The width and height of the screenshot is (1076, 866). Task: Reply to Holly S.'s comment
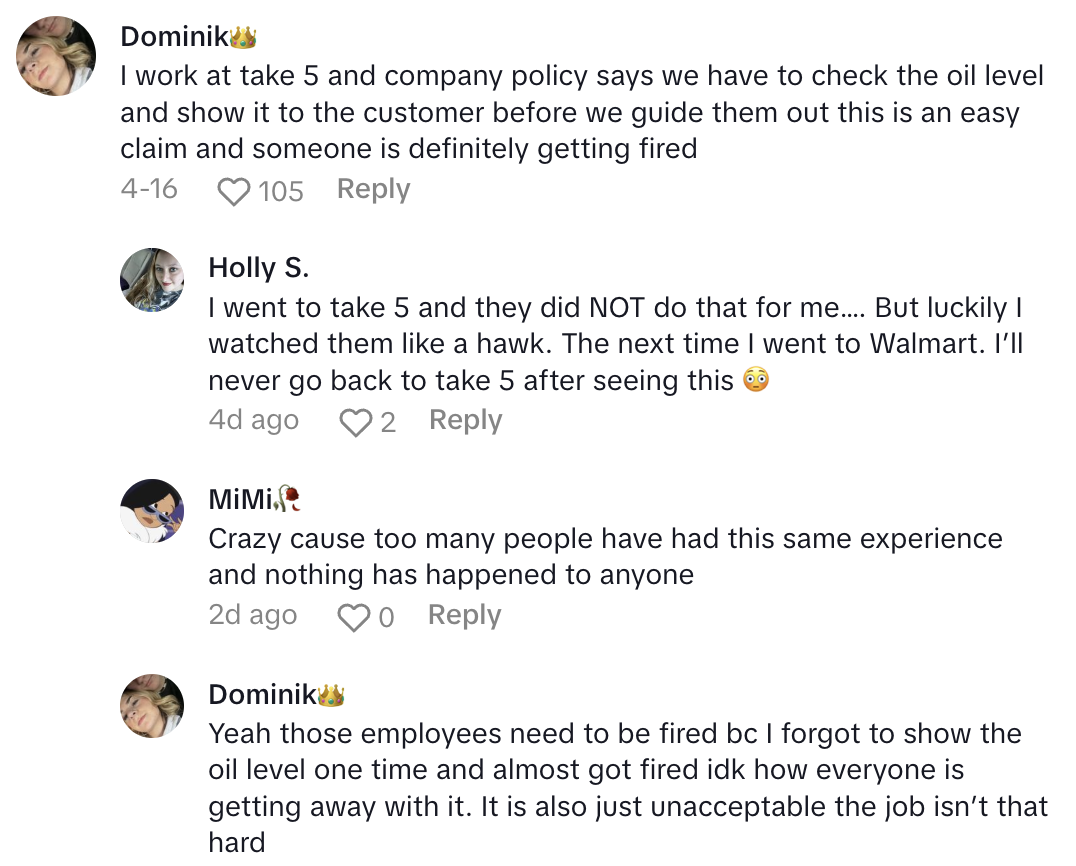click(x=465, y=421)
